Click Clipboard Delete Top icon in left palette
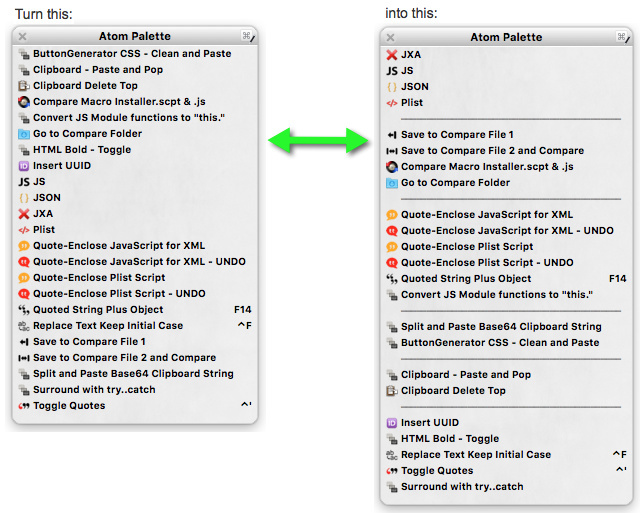Image resolution: width=643 pixels, height=513 pixels. coord(24,86)
